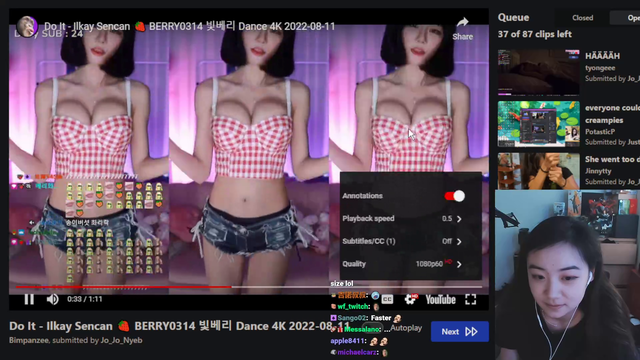This screenshot has width=640, height=360.
Task: Open the HÄÄÄÄH clip title
Action: tap(602, 56)
